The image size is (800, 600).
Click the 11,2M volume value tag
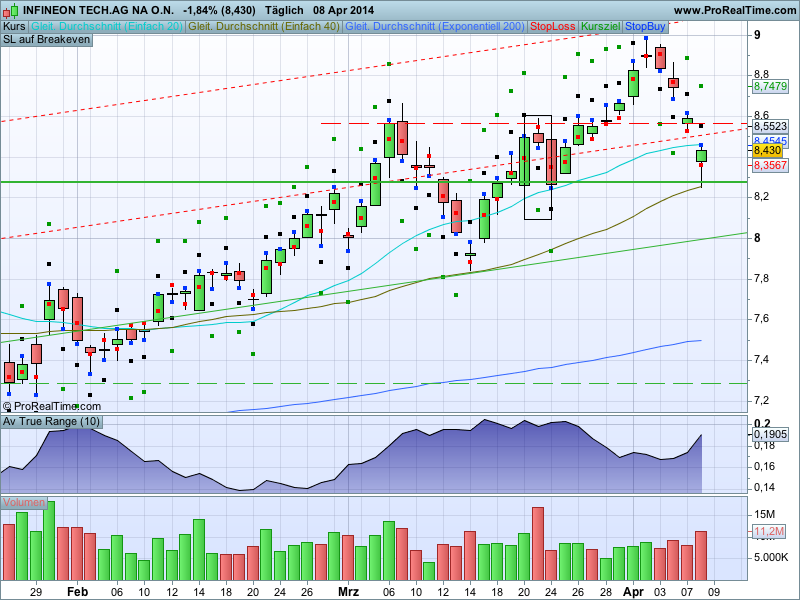point(769,532)
